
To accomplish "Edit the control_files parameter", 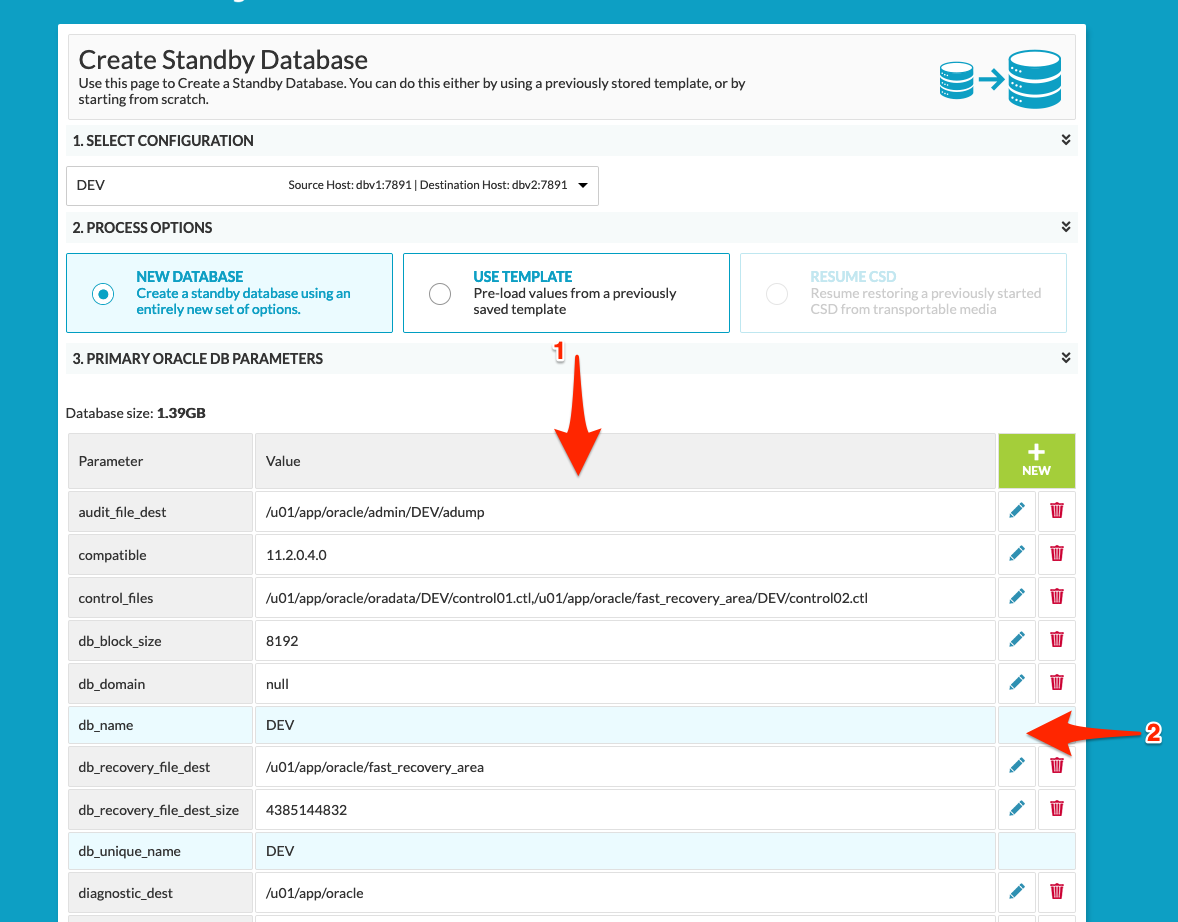I will pos(1016,596).
